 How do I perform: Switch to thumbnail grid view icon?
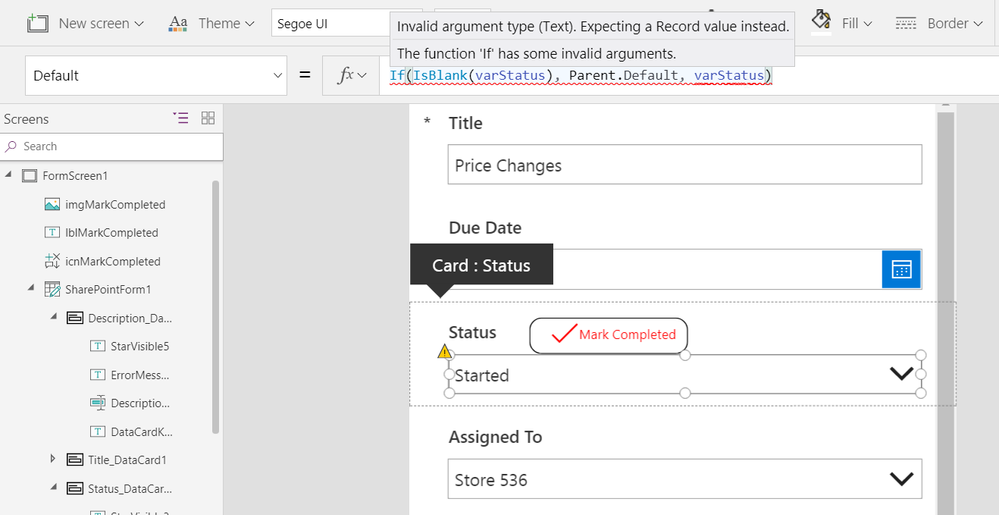[x=208, y=118]
